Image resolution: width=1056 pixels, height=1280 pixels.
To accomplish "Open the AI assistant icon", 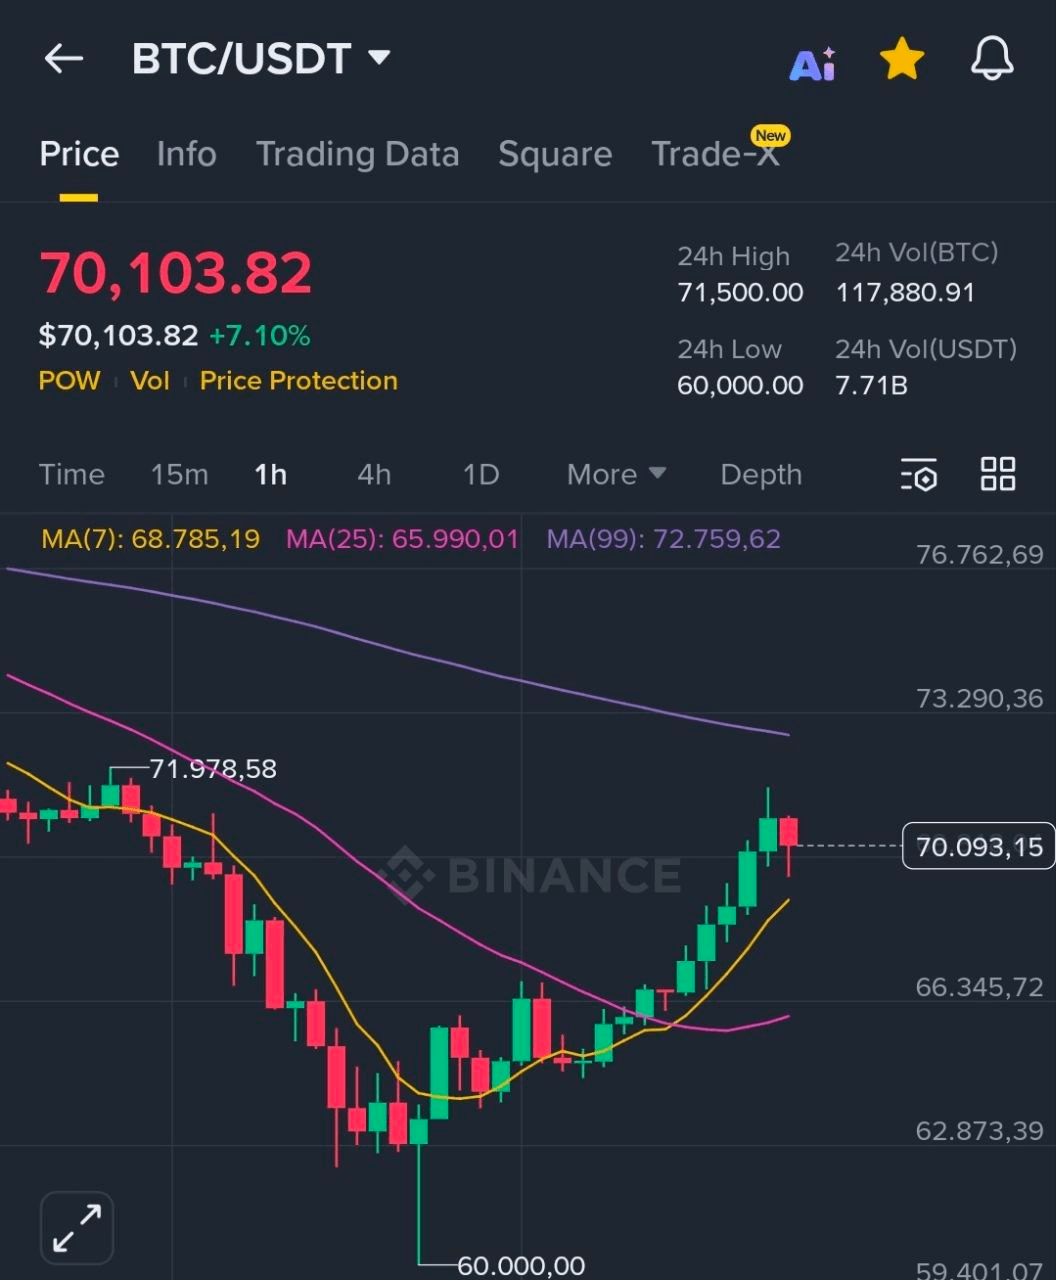I will tap(812, 63).
